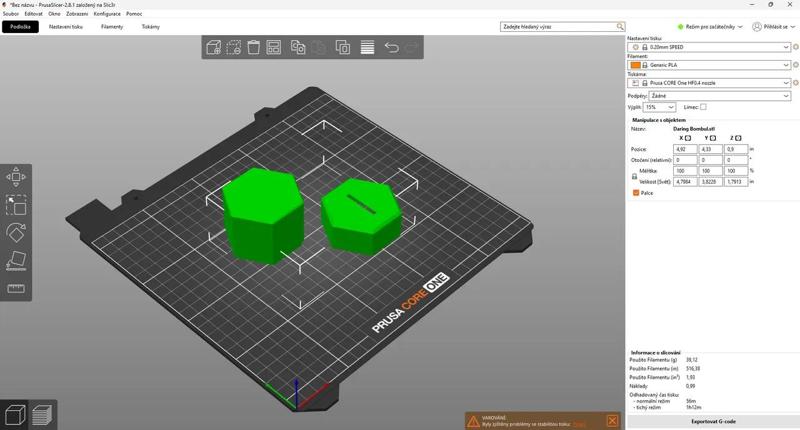Switch to sliced layers preview
800x430 pixels.
coord(42,415)
